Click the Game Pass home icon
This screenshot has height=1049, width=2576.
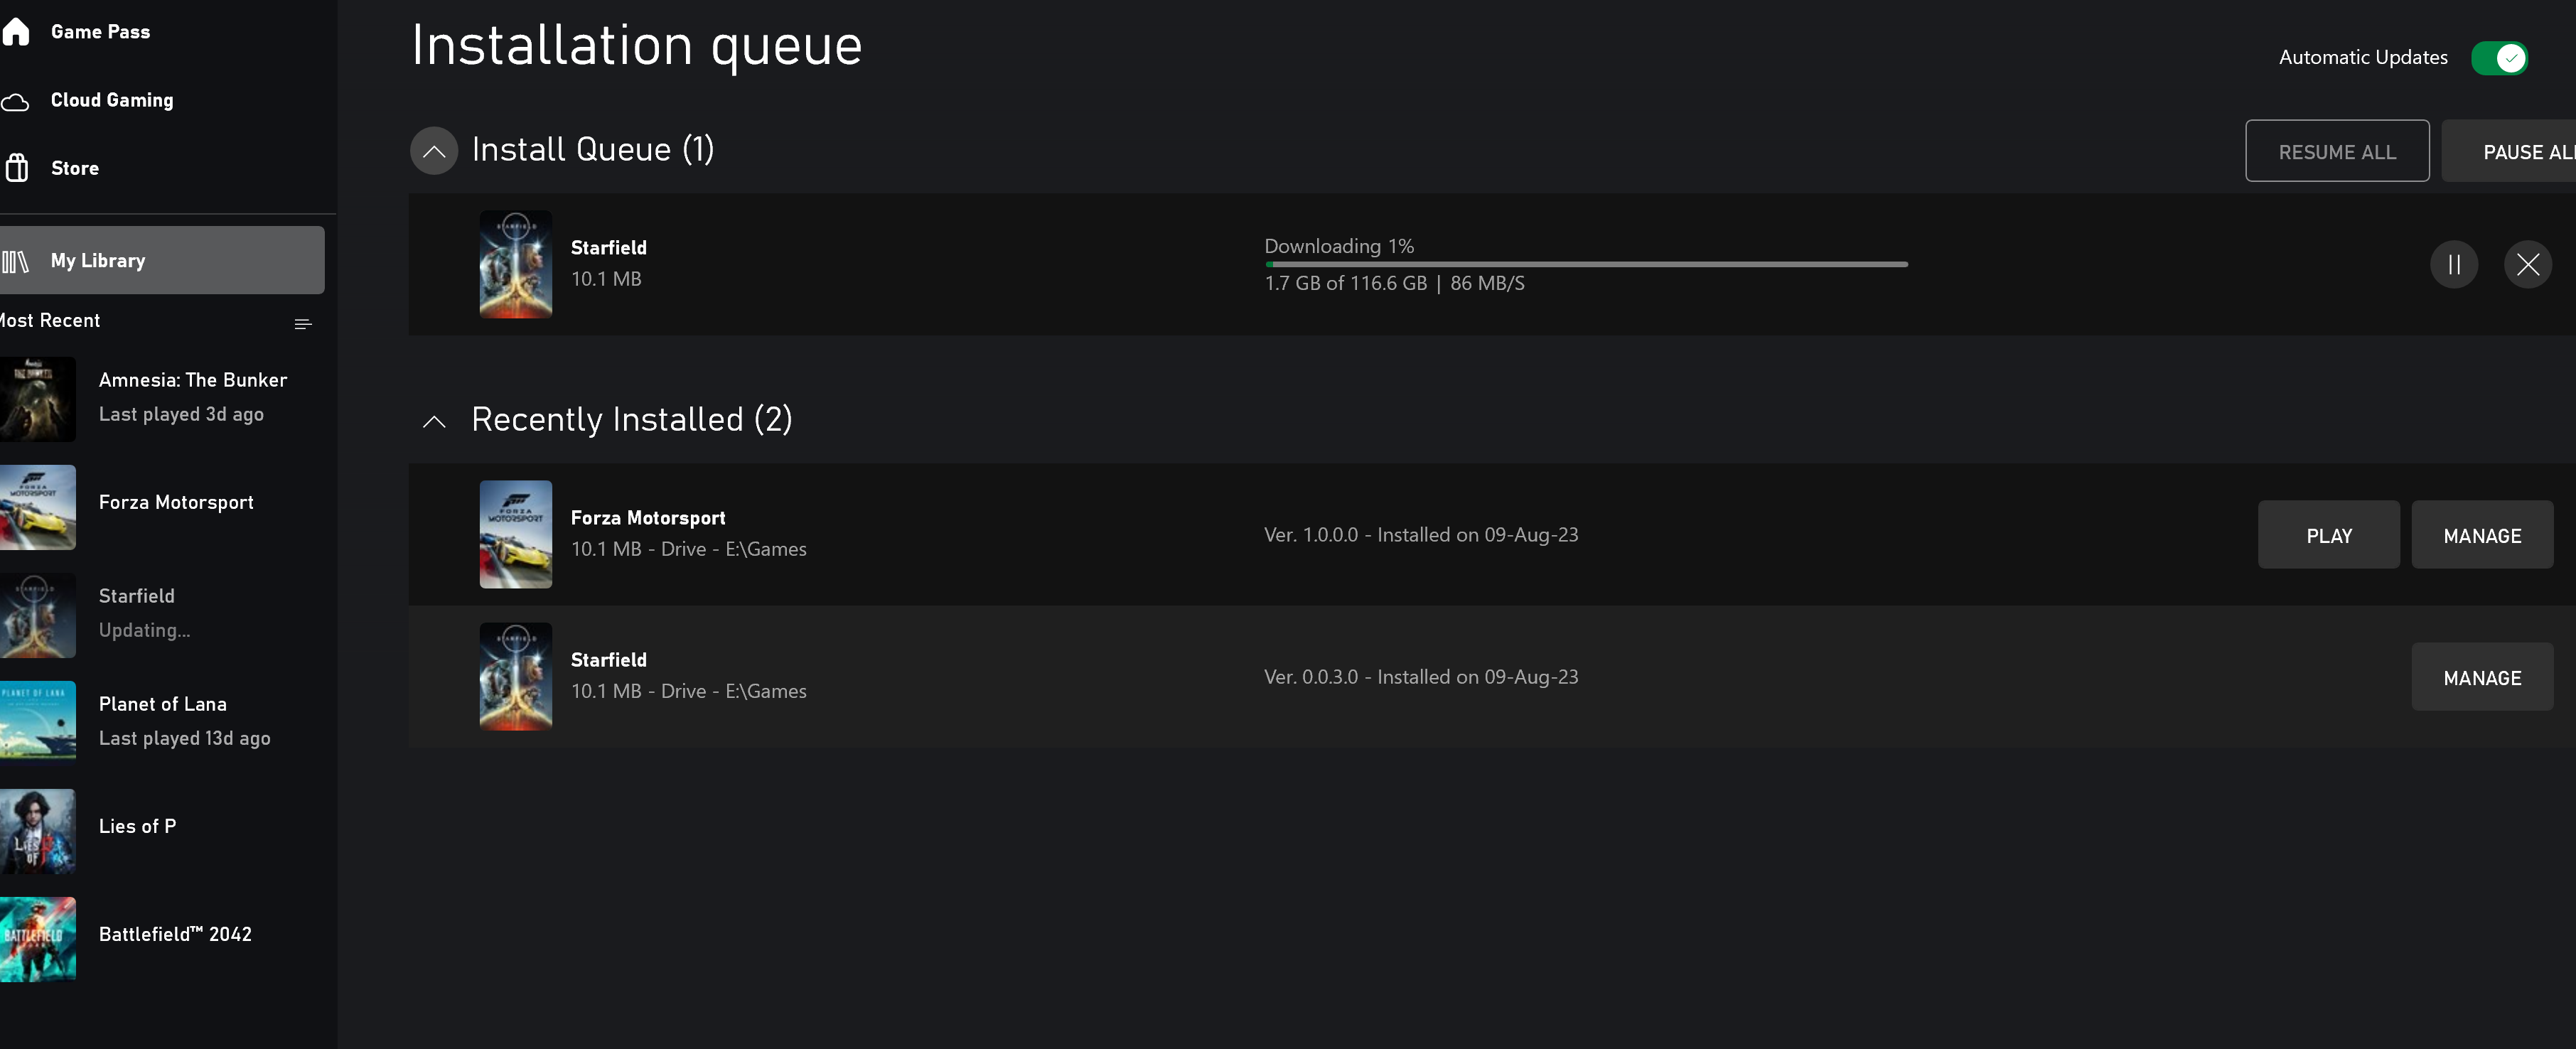16,32
